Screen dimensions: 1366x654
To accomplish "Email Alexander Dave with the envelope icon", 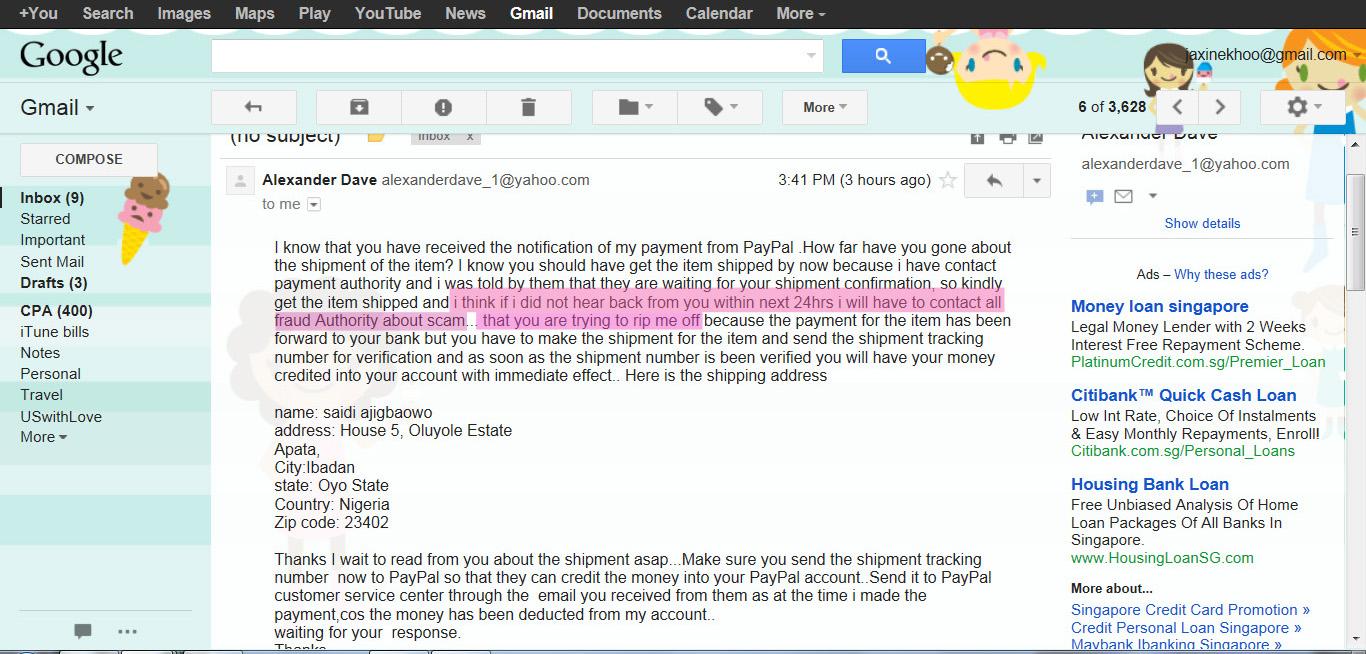I will (1123, 196).
